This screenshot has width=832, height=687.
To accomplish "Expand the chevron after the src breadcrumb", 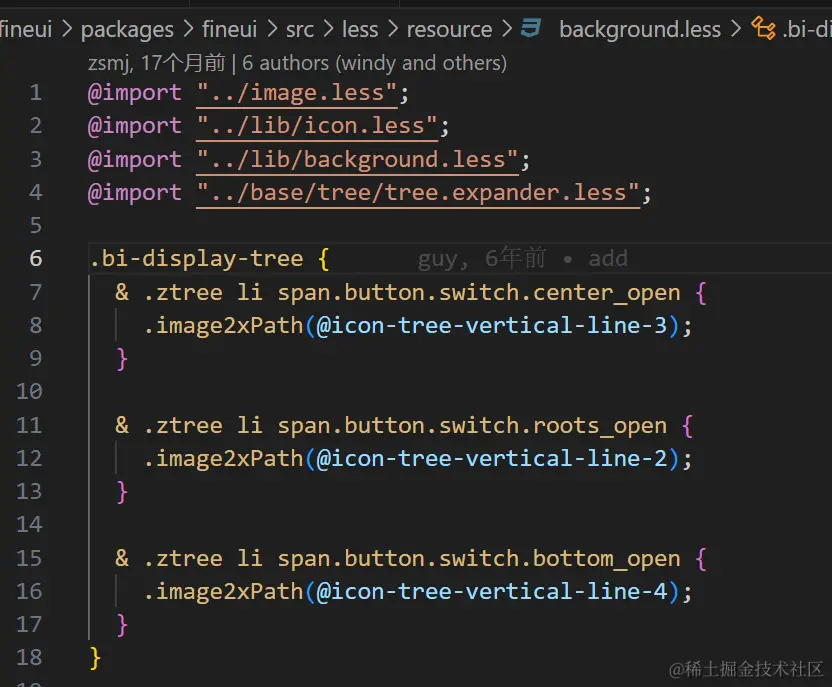I will [x=328, y=29].
